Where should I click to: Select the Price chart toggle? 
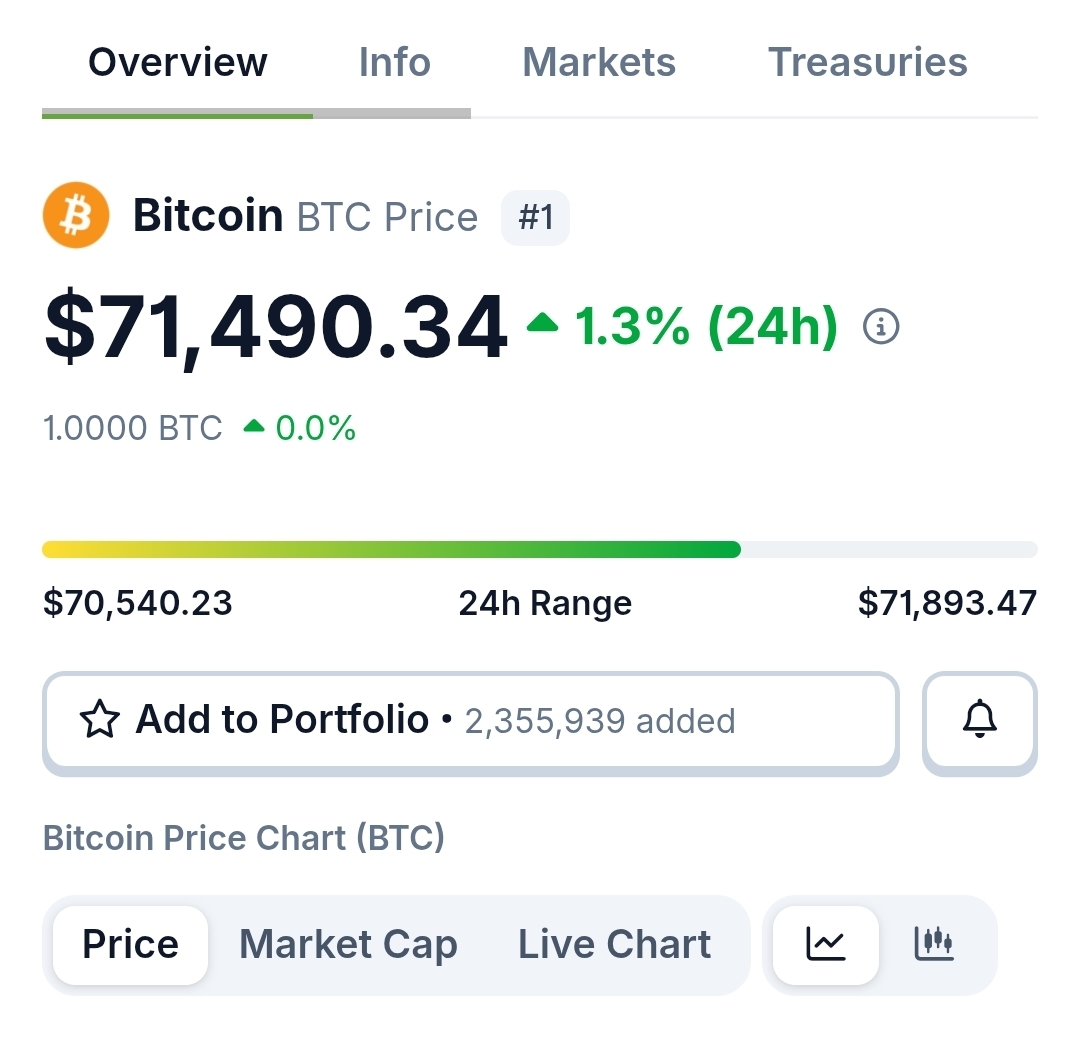pyautogui.click(x=130, y=944)
